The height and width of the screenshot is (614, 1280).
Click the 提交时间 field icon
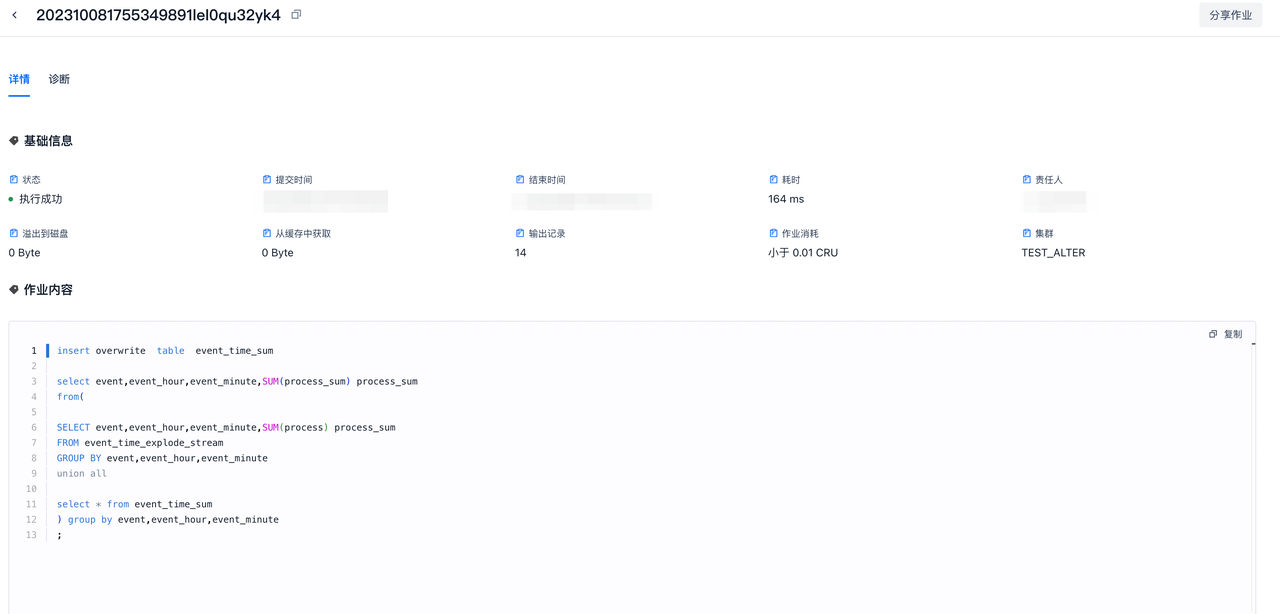267,180
